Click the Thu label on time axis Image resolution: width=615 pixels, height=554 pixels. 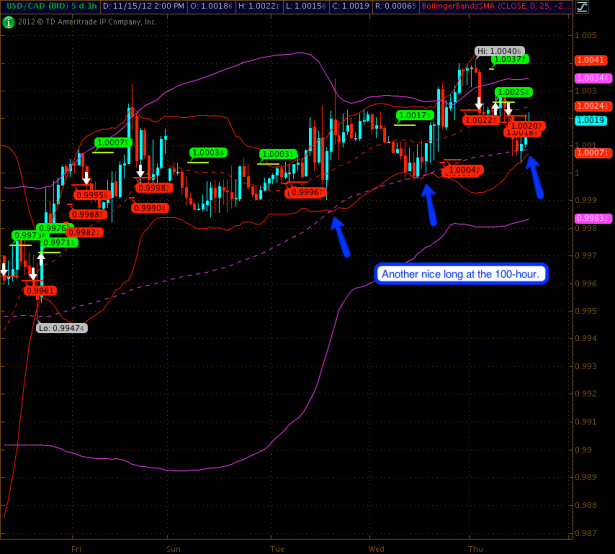tap(475, 549)
